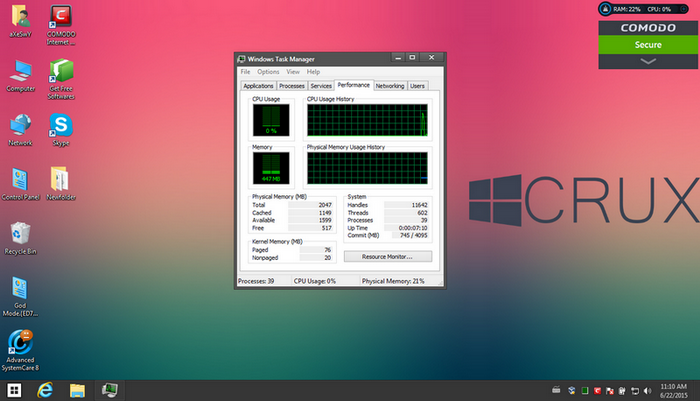
Task: Click the Total physical memory value 2047
Action: pos(325,205)
